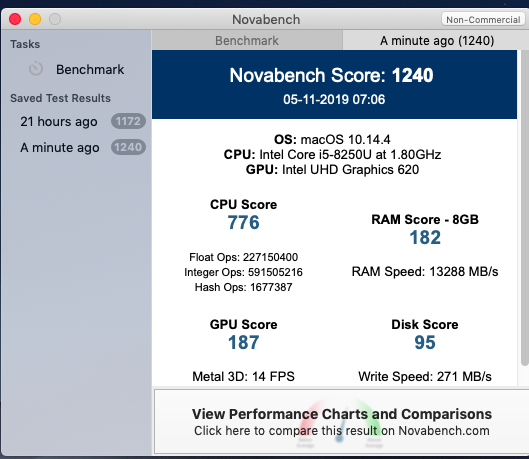
Task: Click the RAM Score - 8GB label
Action: tap(425, 220)
